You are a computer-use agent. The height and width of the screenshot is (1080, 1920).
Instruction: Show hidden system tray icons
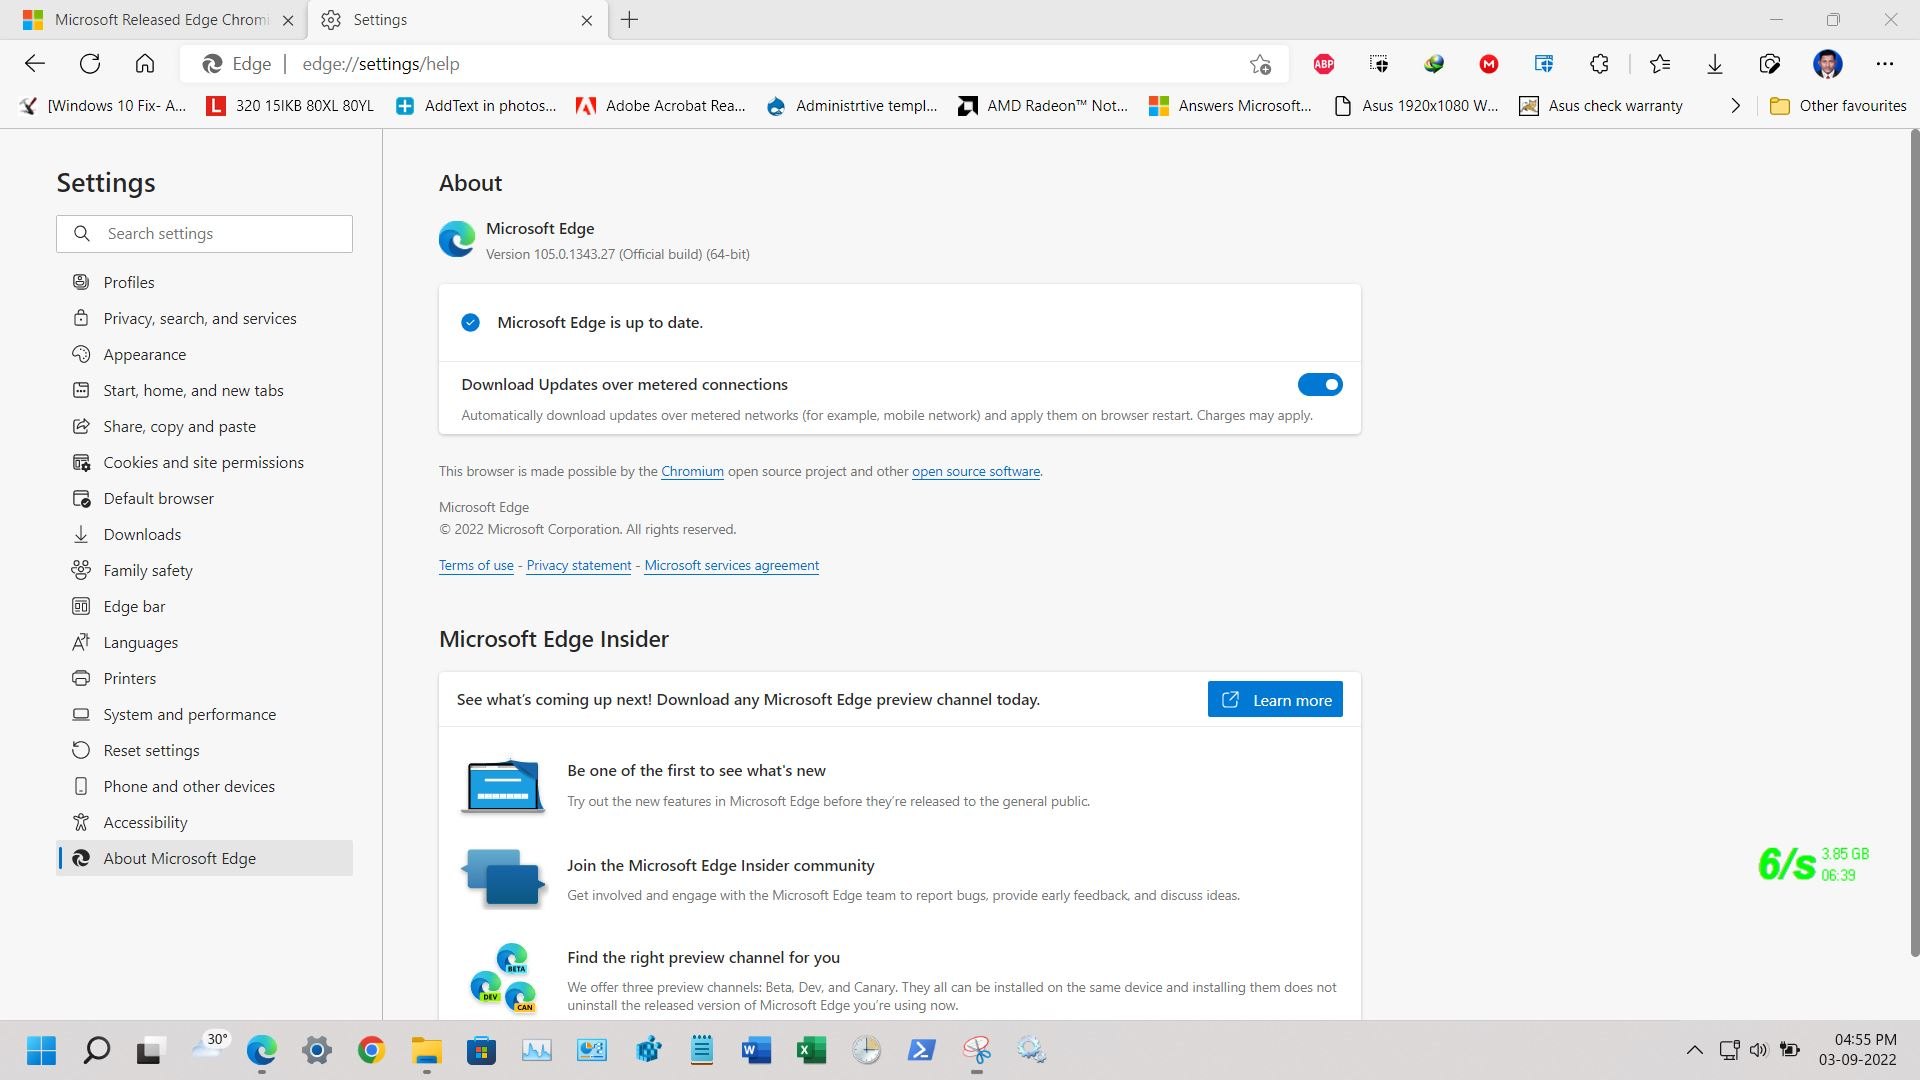(x=1694, y=1050)
